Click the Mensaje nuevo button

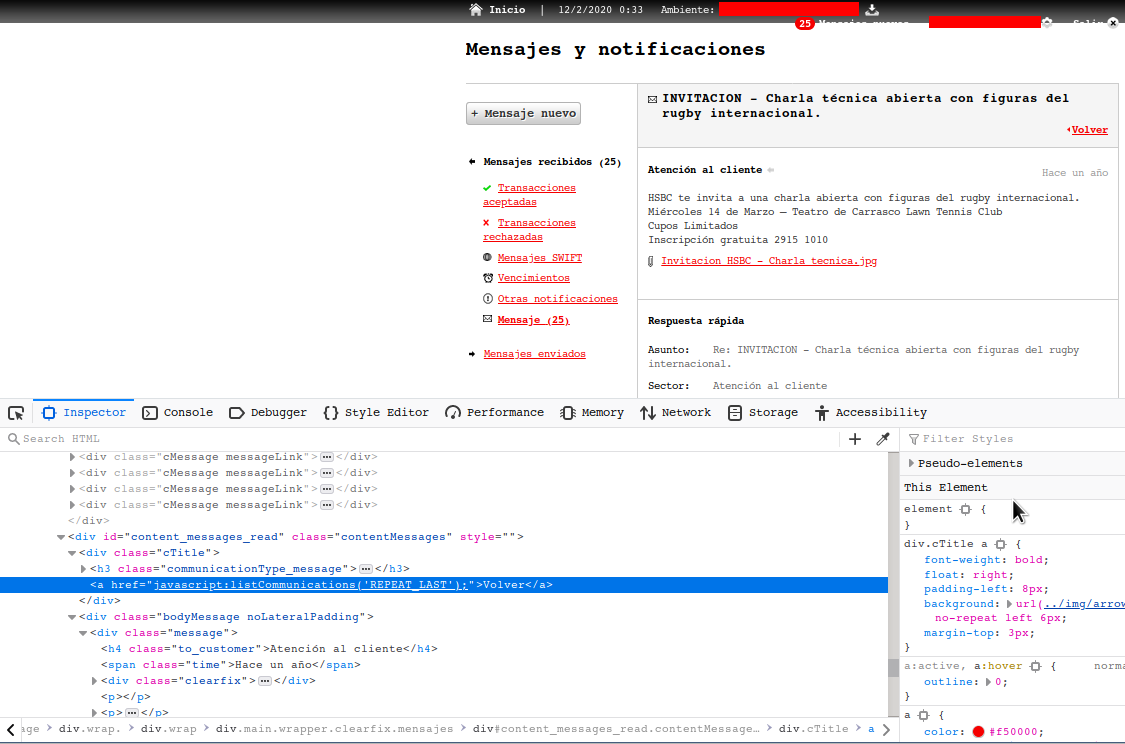click(x=523, y=114)
